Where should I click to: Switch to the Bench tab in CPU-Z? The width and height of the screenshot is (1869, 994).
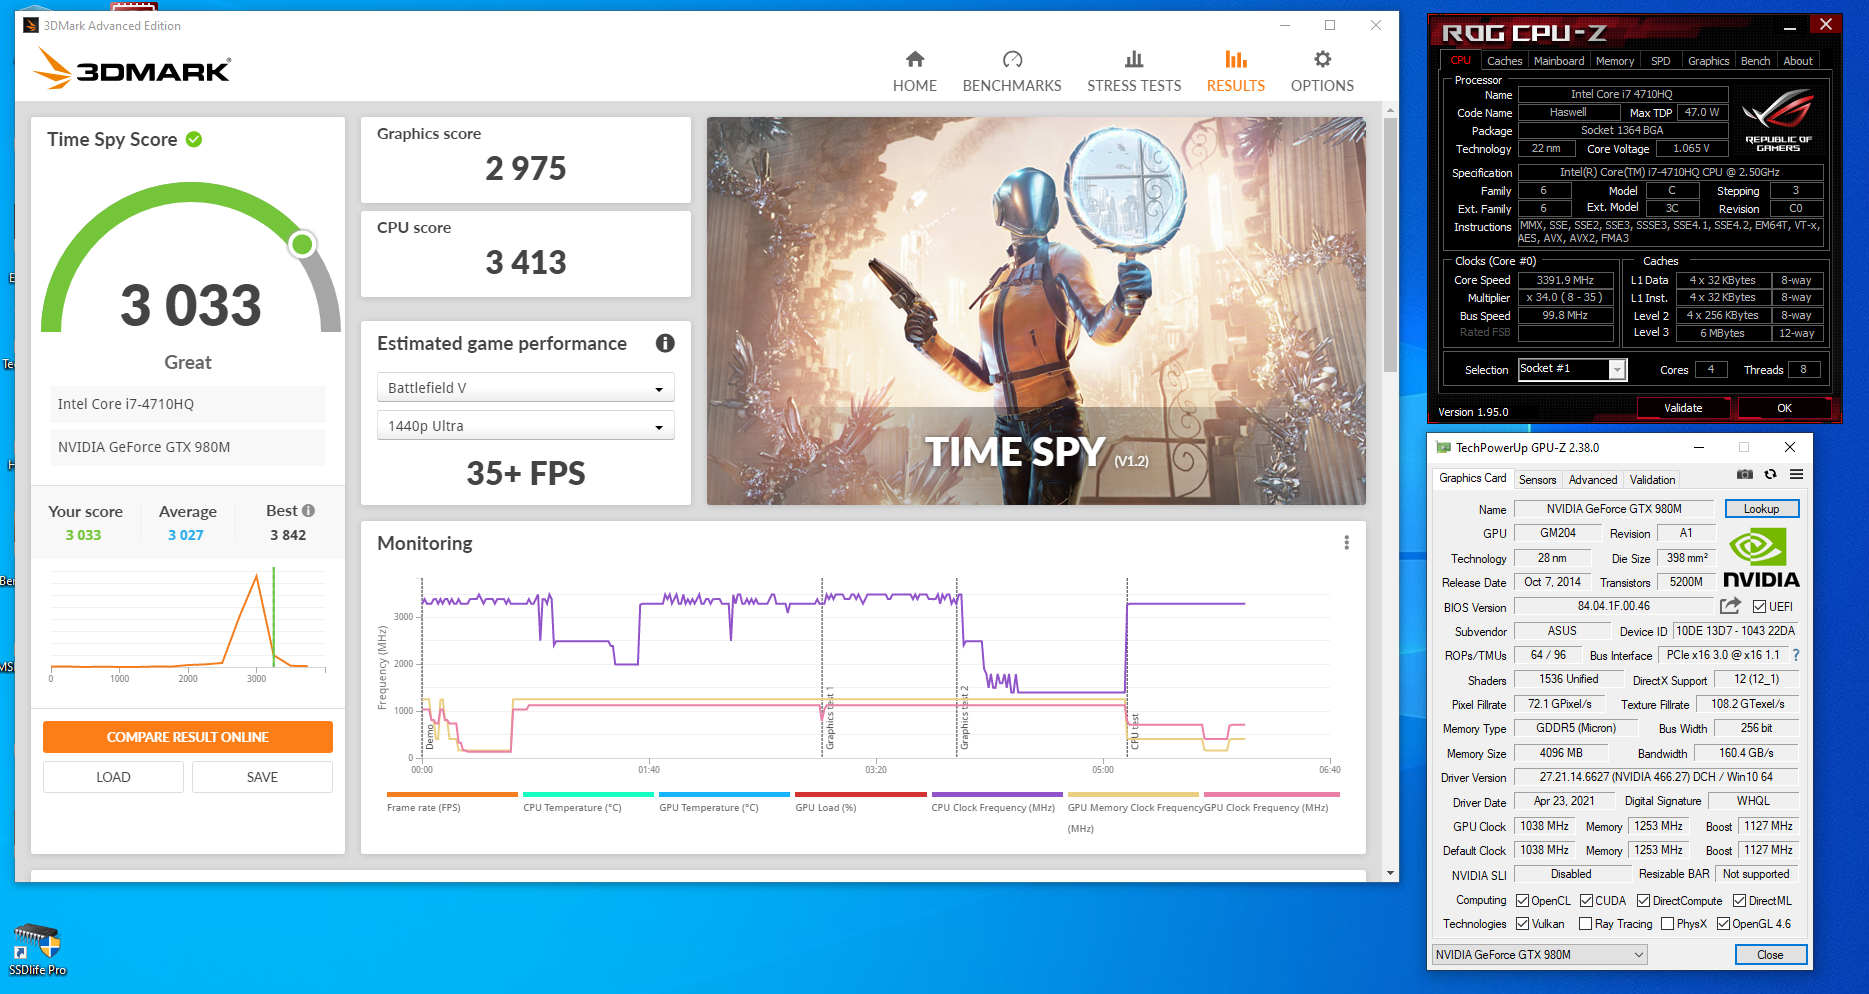pyautogui.click(x=1755, y=61)
